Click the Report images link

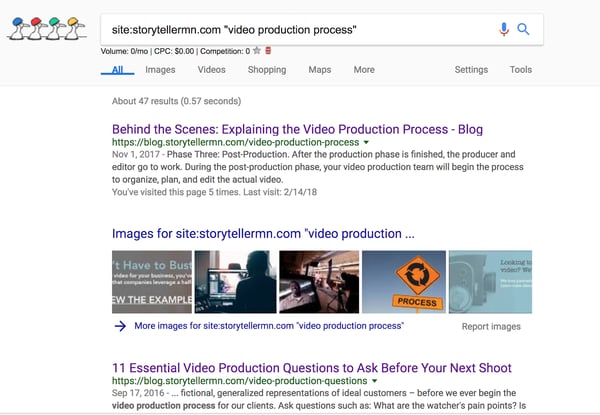[491, 327]
